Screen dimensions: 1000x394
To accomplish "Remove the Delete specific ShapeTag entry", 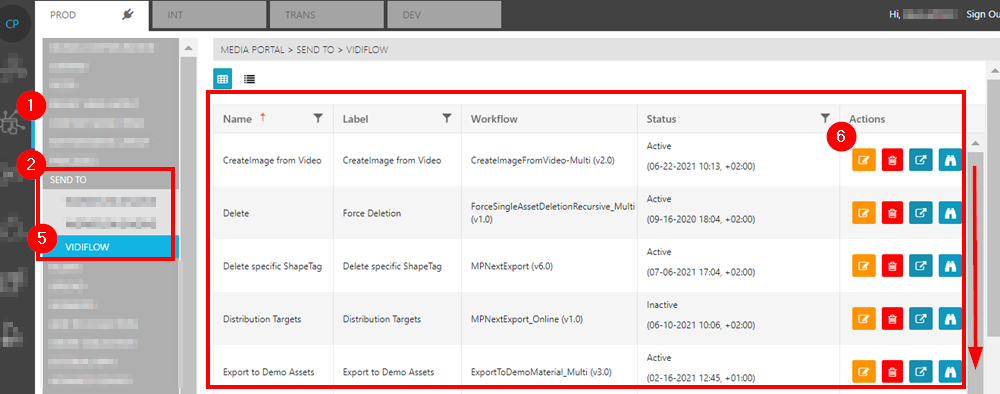I will click(x=893, y=266).
